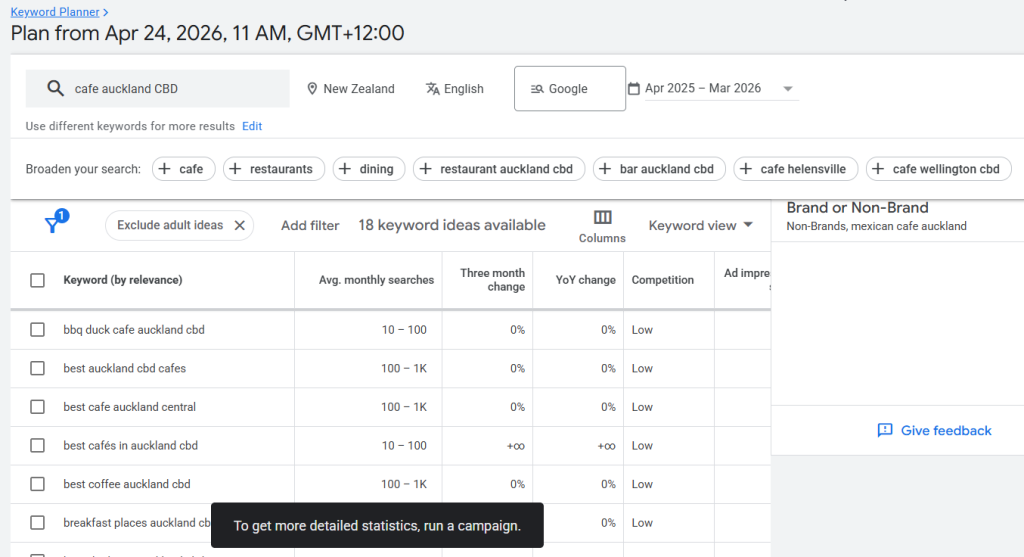Change the English language setting
The image size is (1024, 557).
(x=455, y=89)
